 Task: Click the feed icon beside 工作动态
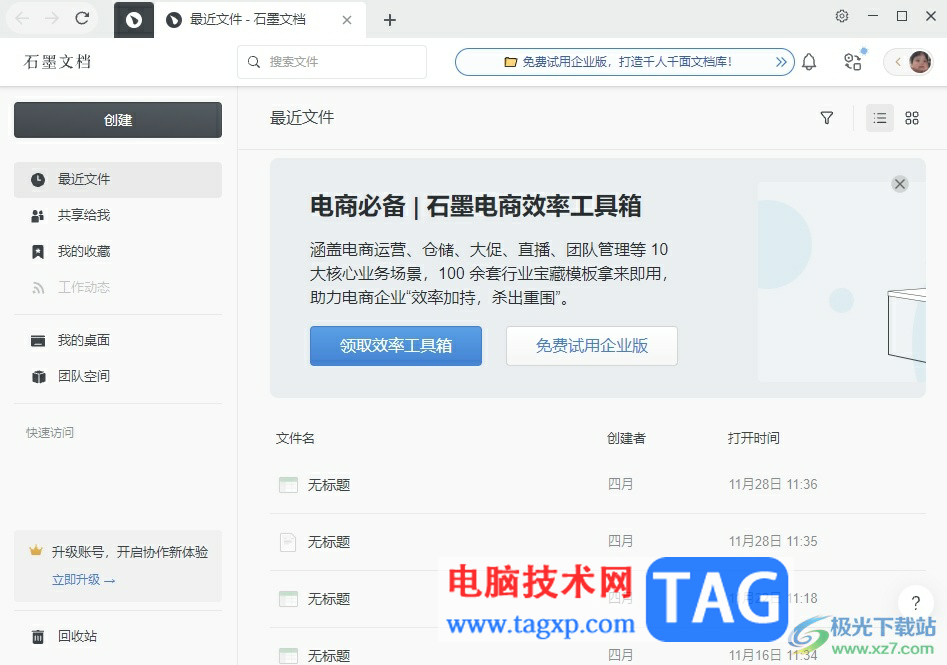38,288
